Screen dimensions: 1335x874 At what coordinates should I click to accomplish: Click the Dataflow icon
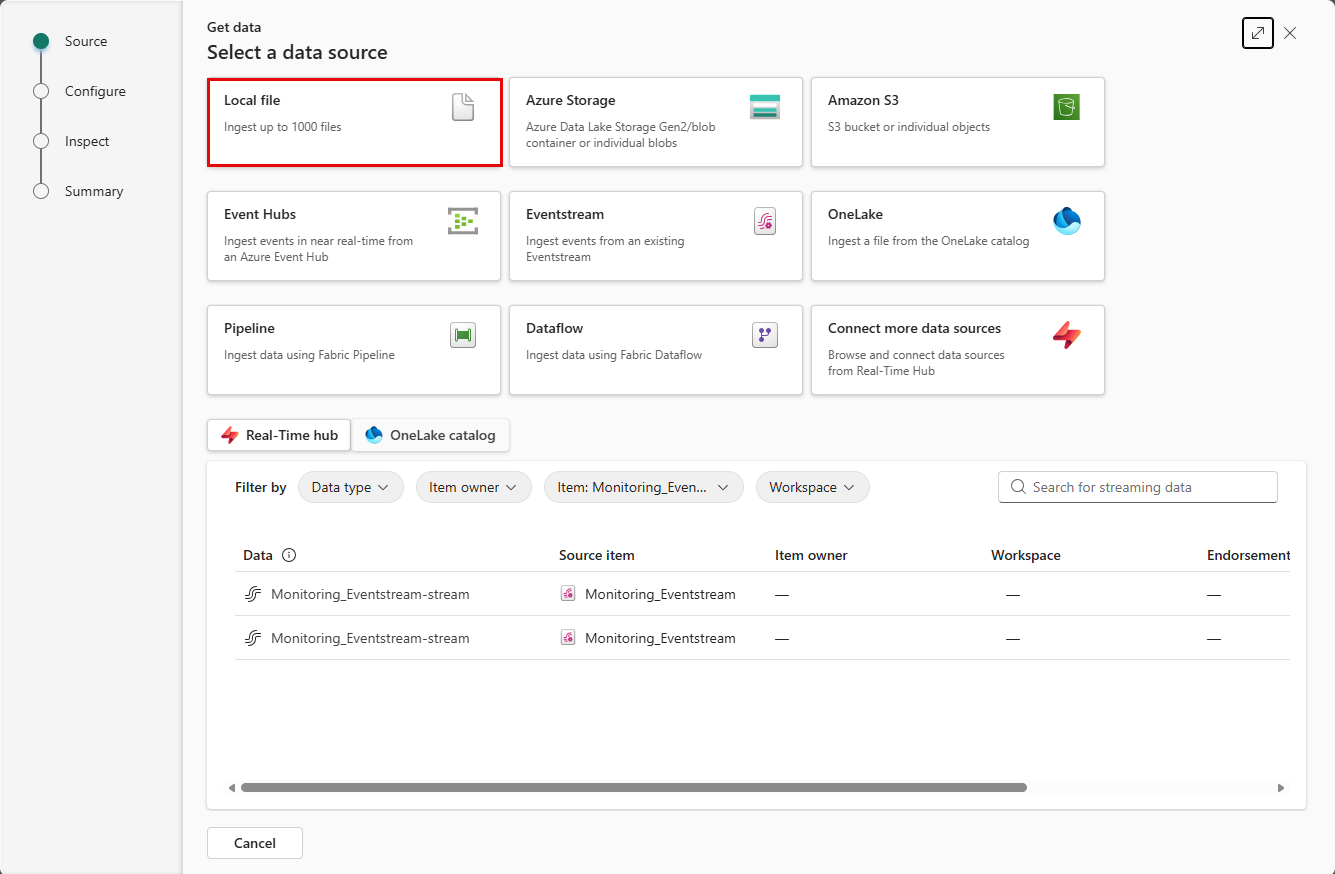[x=765, y=335]
